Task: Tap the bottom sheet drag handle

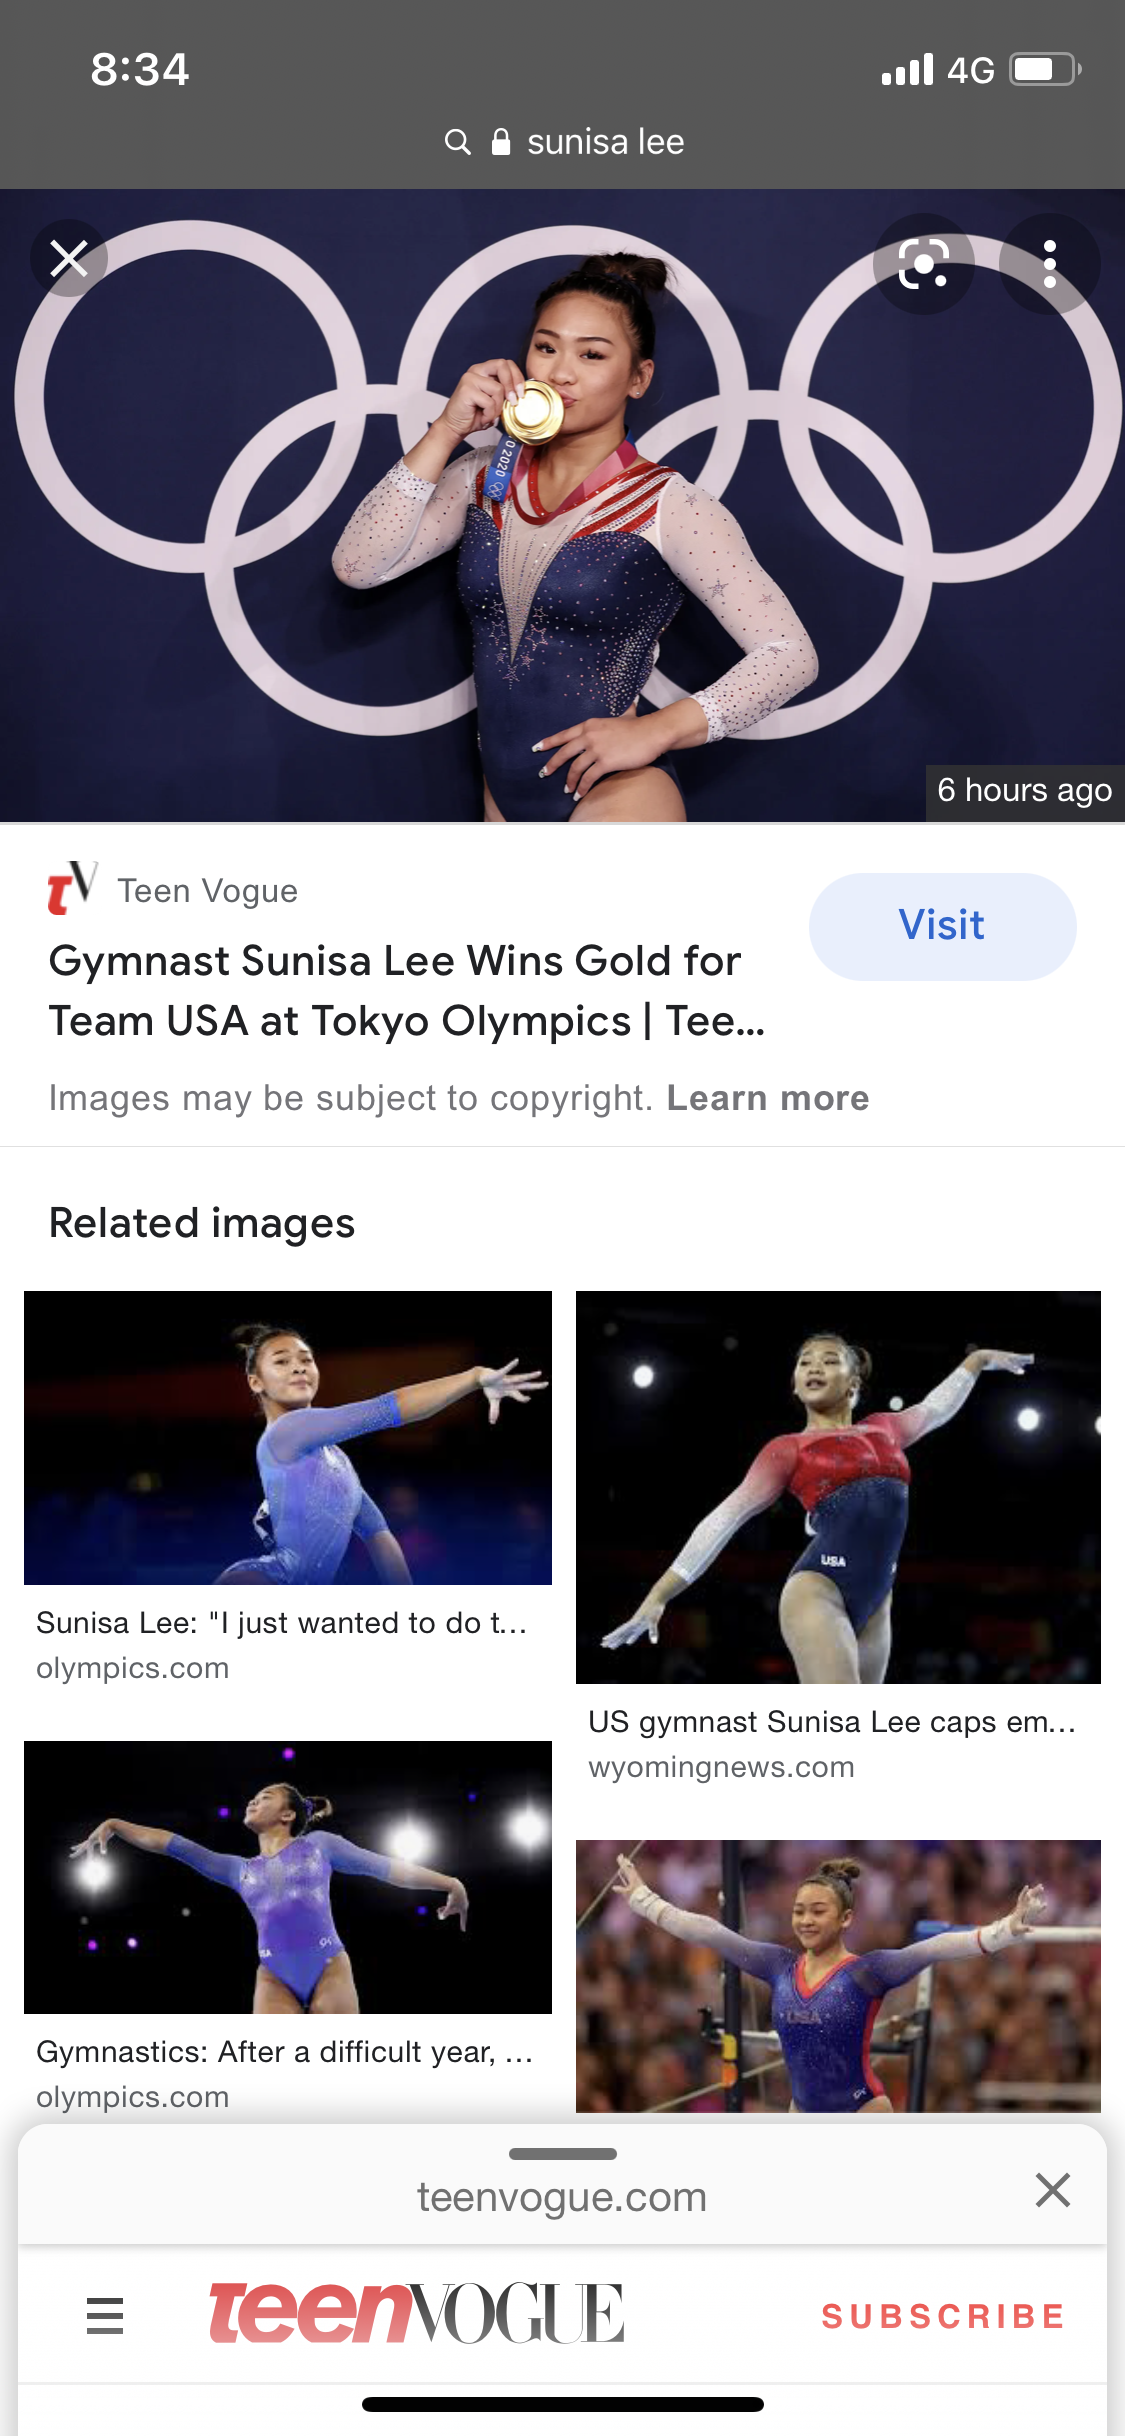Action: (x=562, y=2154)
